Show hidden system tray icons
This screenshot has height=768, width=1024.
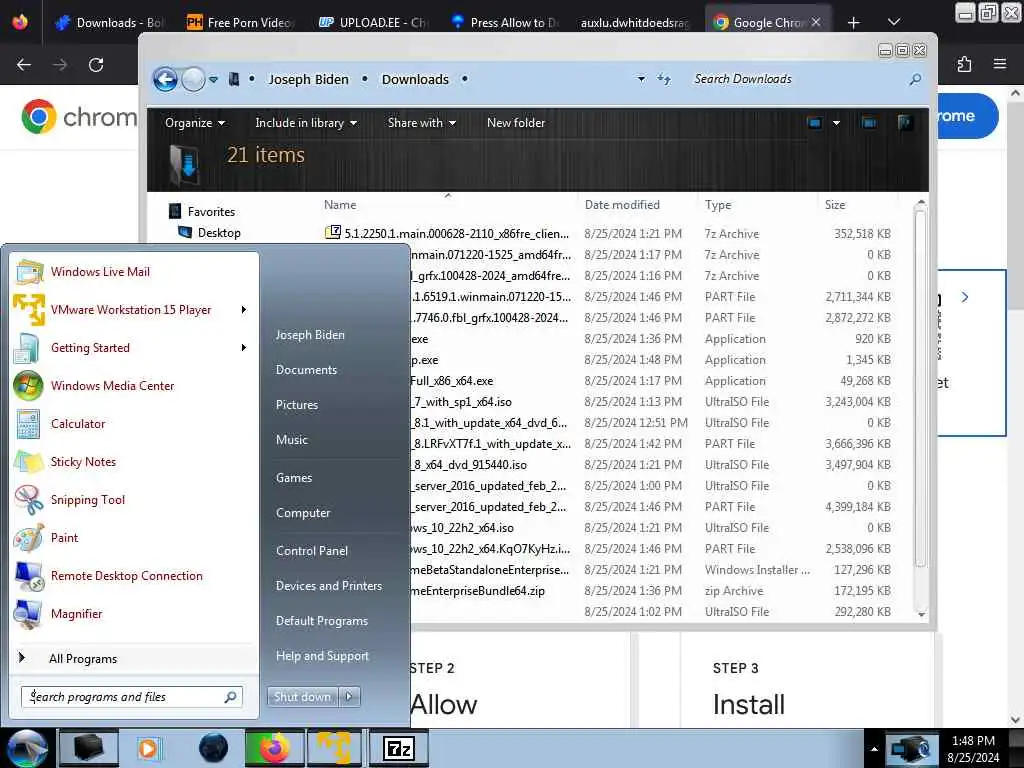tap(874, 749)
